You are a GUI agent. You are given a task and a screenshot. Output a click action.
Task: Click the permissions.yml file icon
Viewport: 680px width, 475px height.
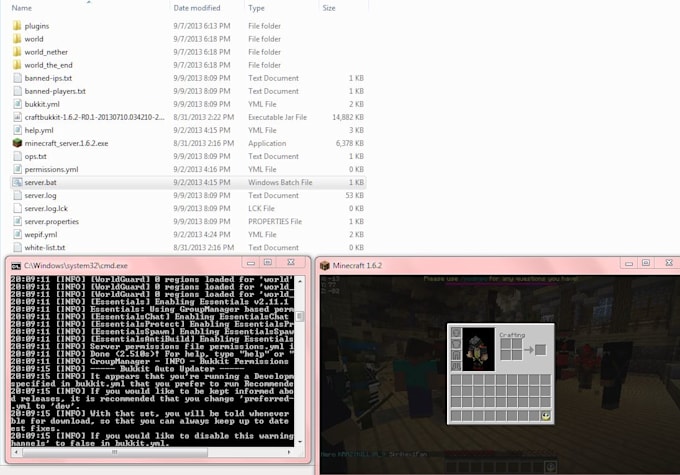point(17,169)
